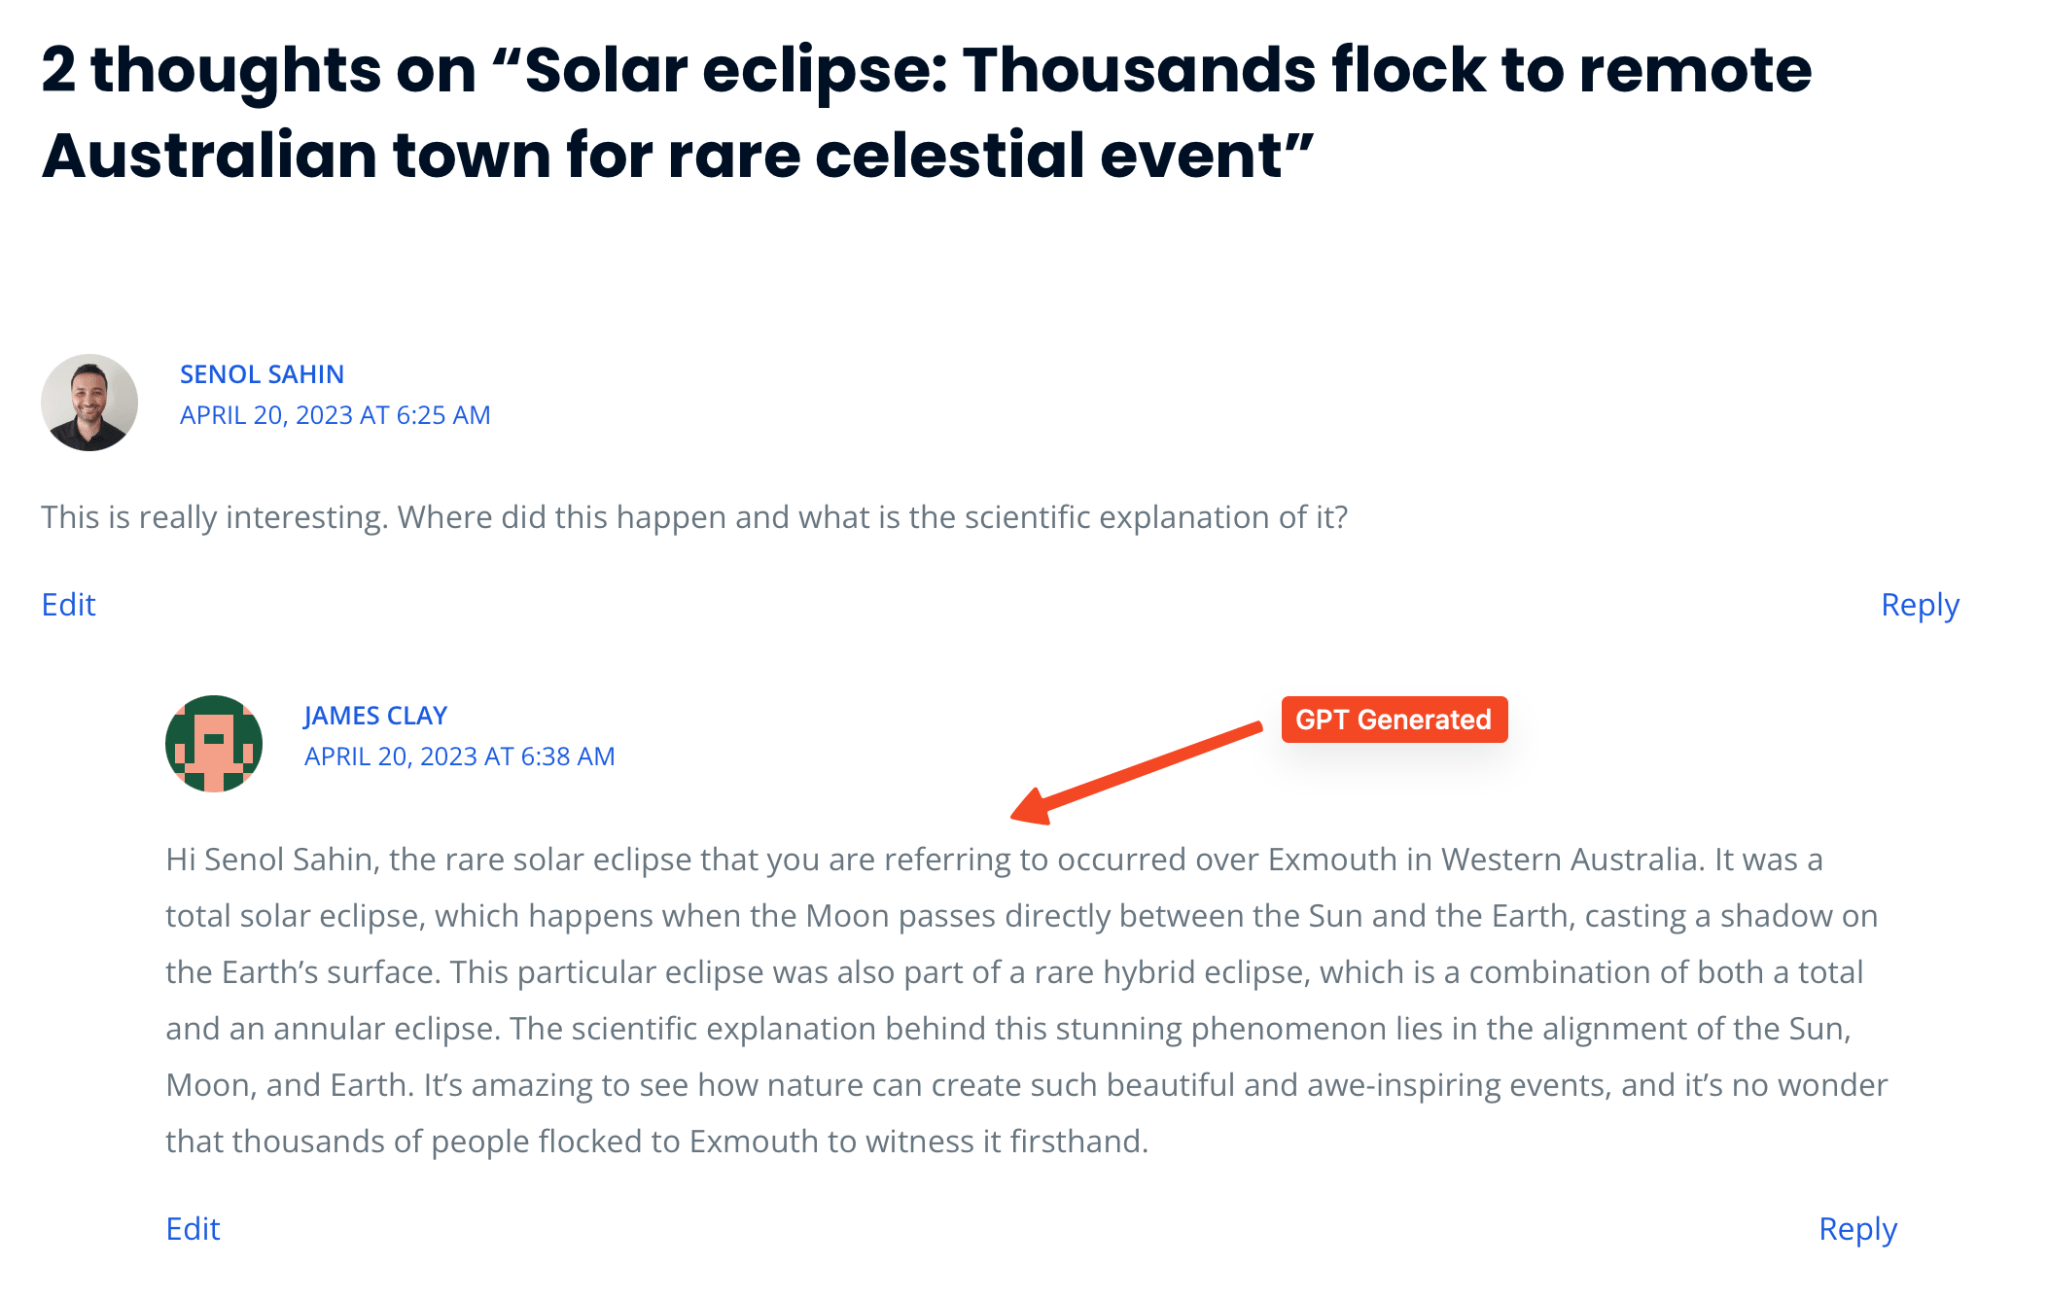The height and width of the screenshot is (1301, 2048).
Task: Click heading line 'Australian town for rare celestial event'
Action: pyautogui.click(x=677, y=155)
